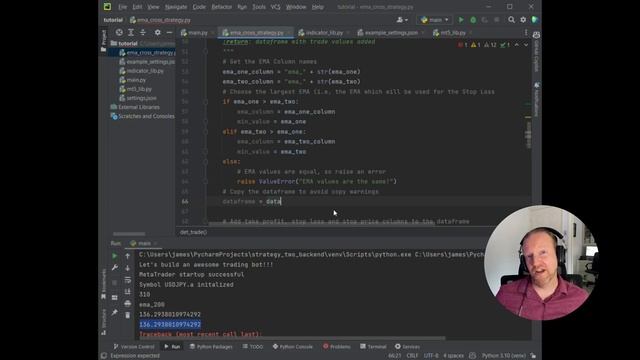Open editor tabs more-options icon
This screenshot has width=640, height=360.
pyautogui.click(x=526, y=32)
